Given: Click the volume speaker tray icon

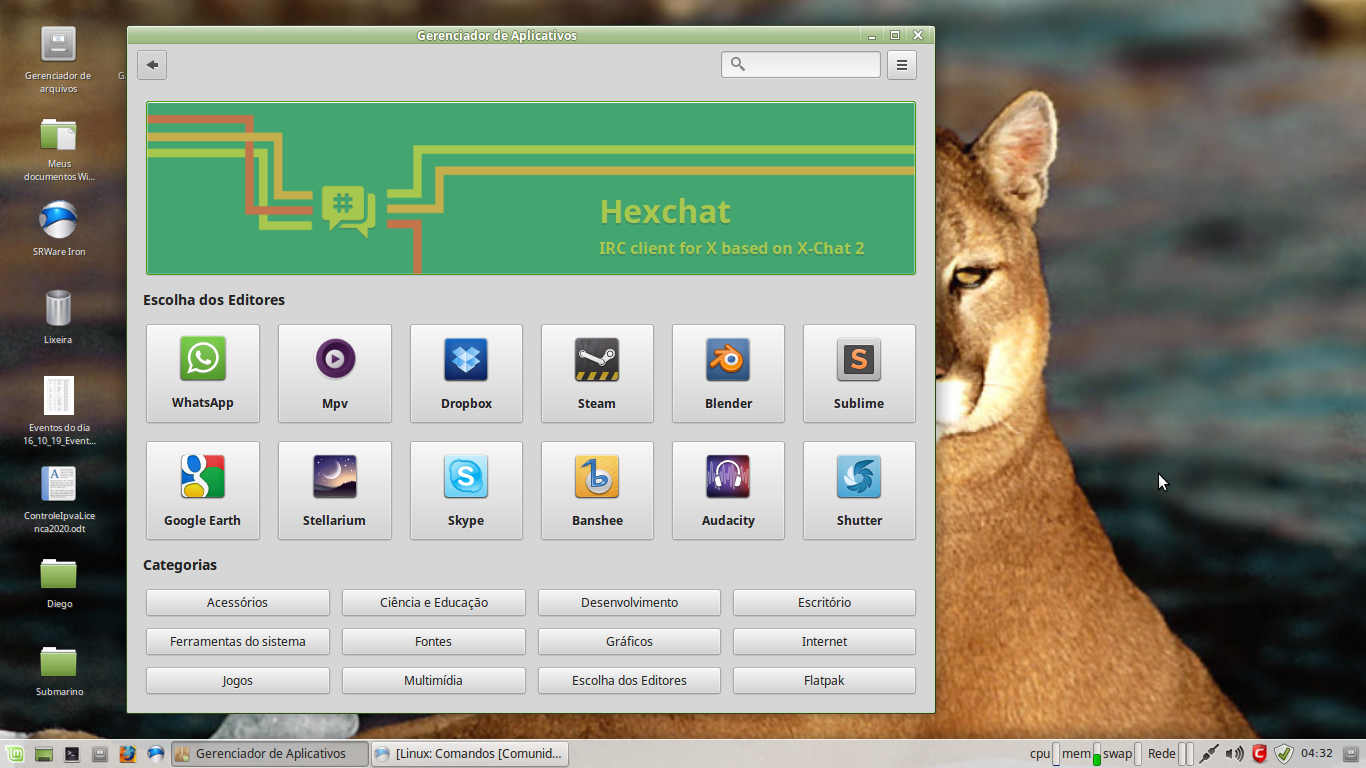Looking at the screenshot, I should tap(1235, 754).
